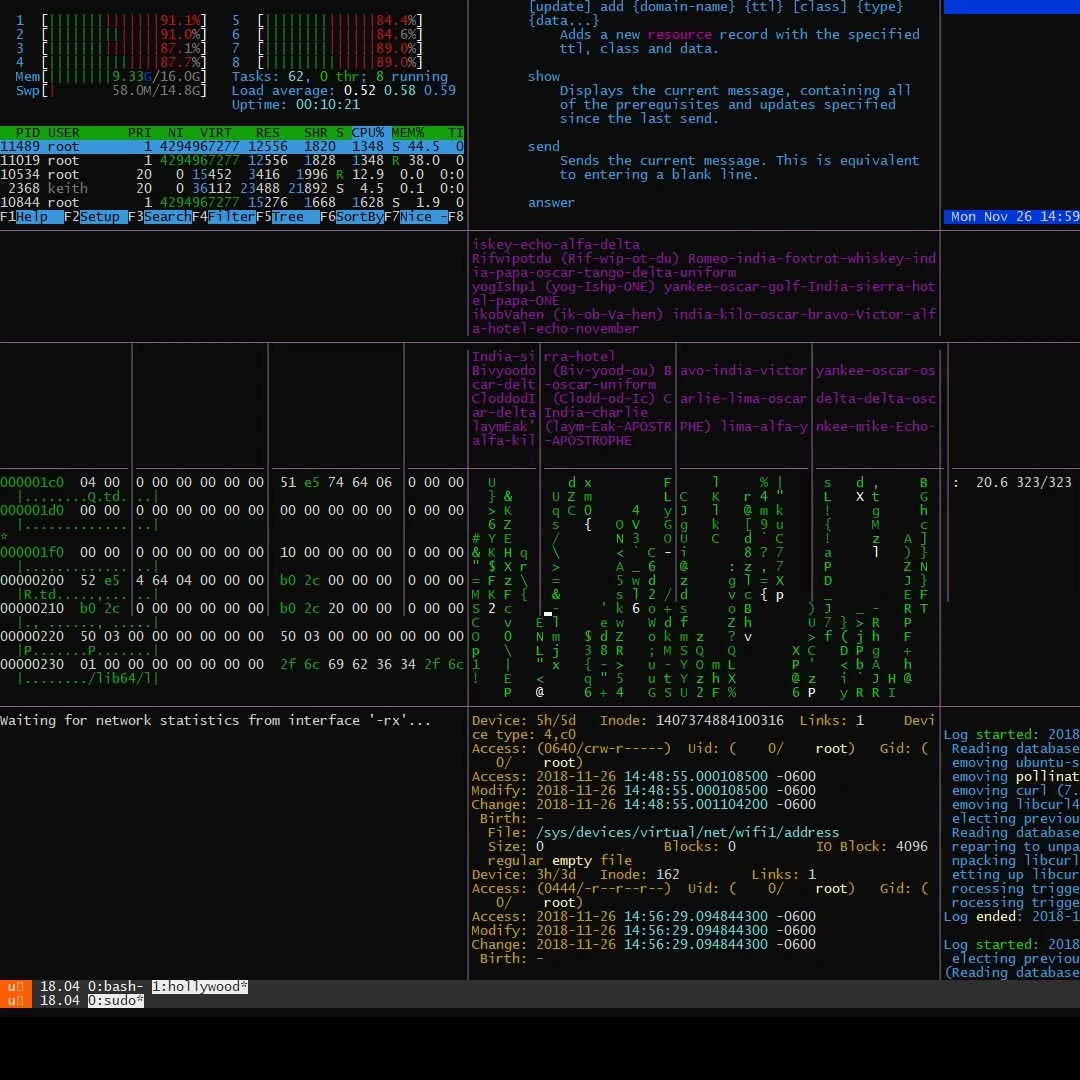
Task: Select process 2368 keith row
Action: click(x=232, y=189)
